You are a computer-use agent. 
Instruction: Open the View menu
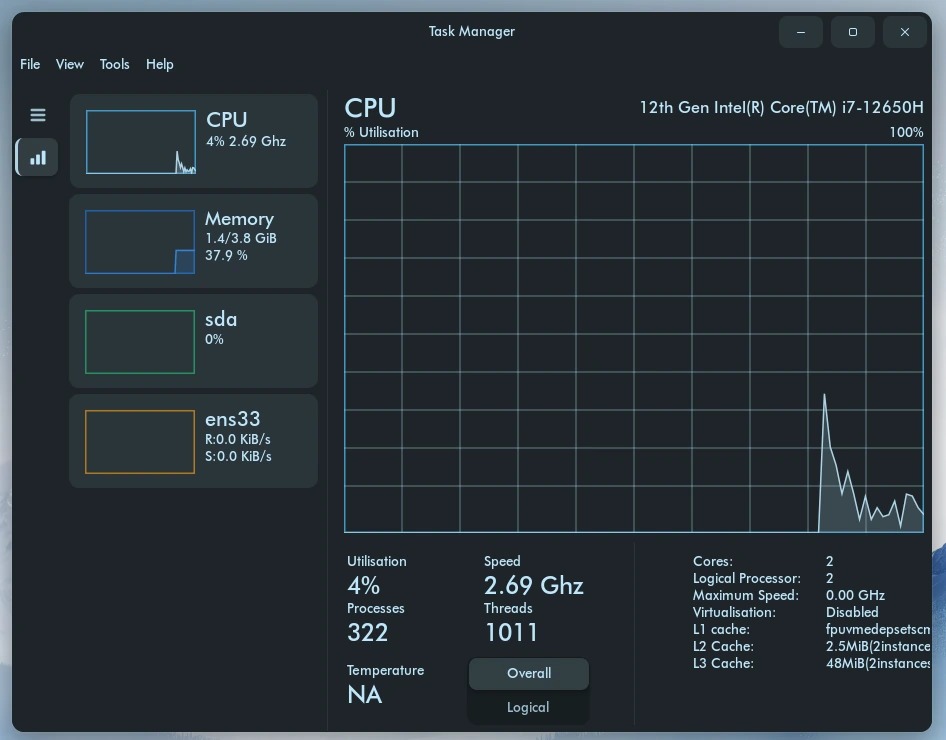tap(70, 64)
